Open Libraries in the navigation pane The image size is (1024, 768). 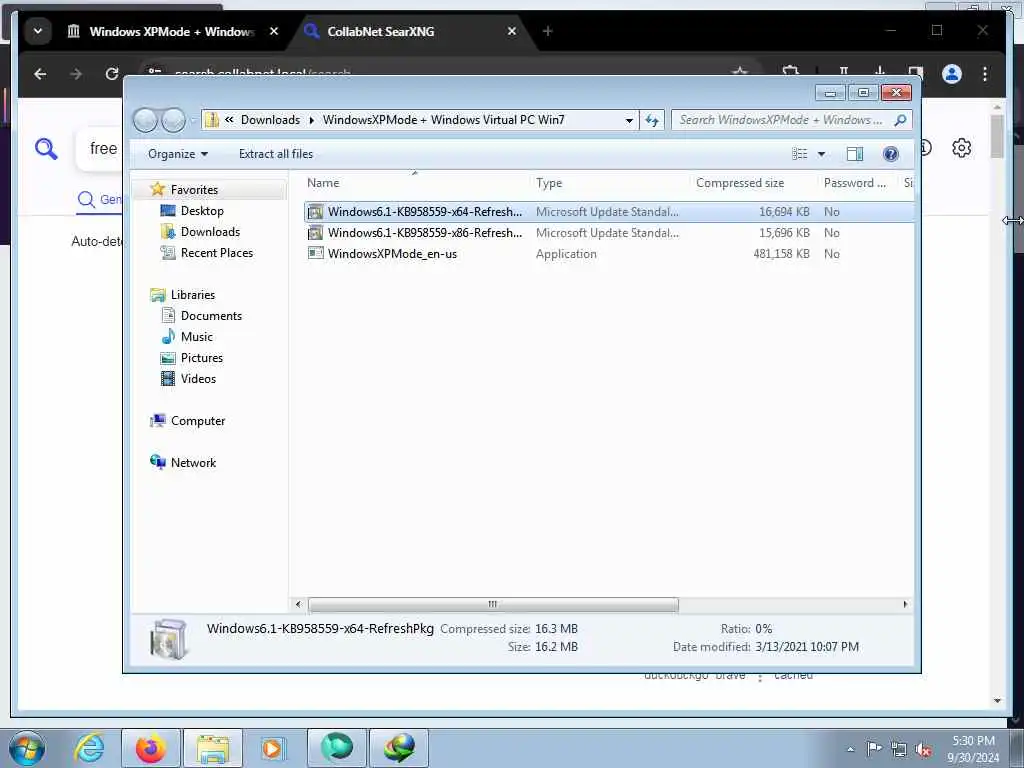[193, 295]
